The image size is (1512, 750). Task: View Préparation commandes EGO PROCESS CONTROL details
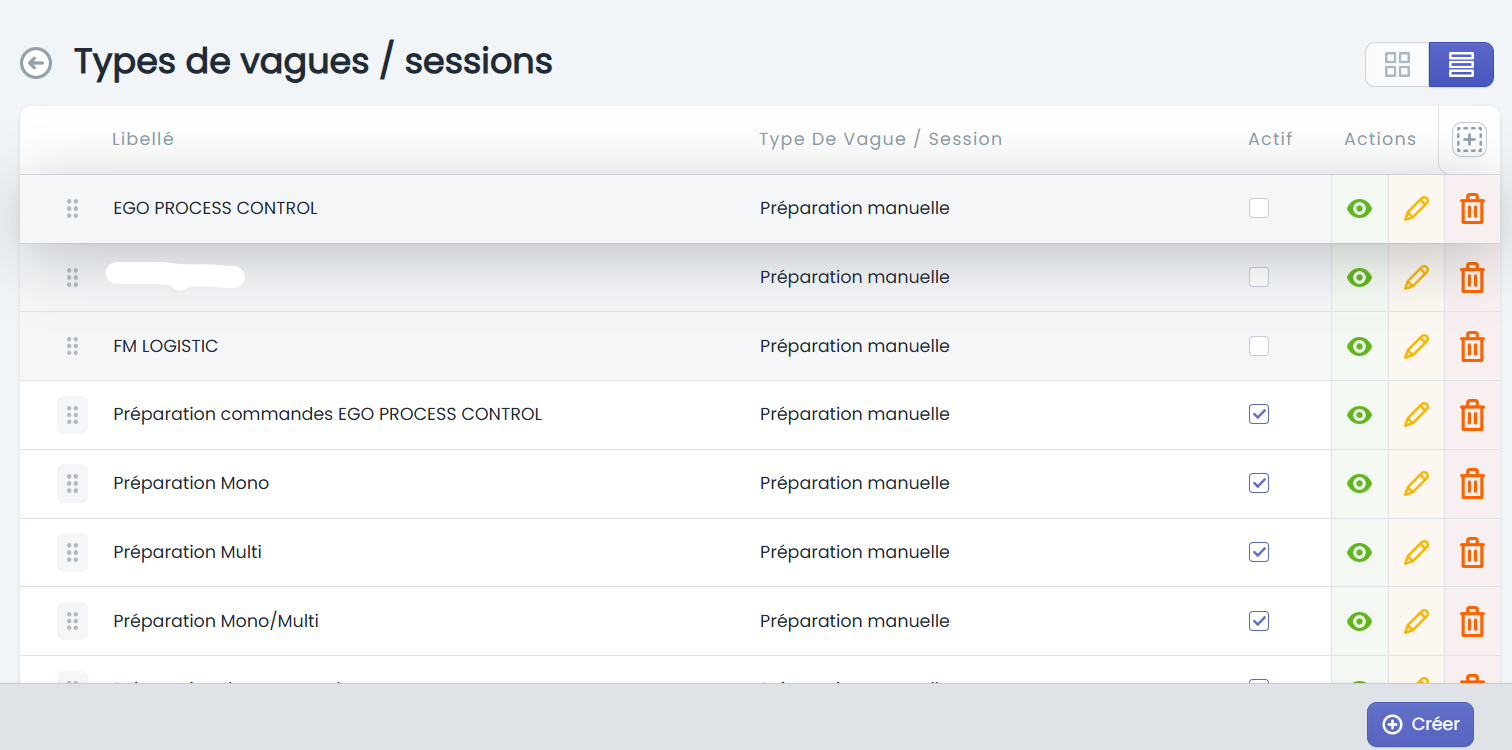point(1359,414)
